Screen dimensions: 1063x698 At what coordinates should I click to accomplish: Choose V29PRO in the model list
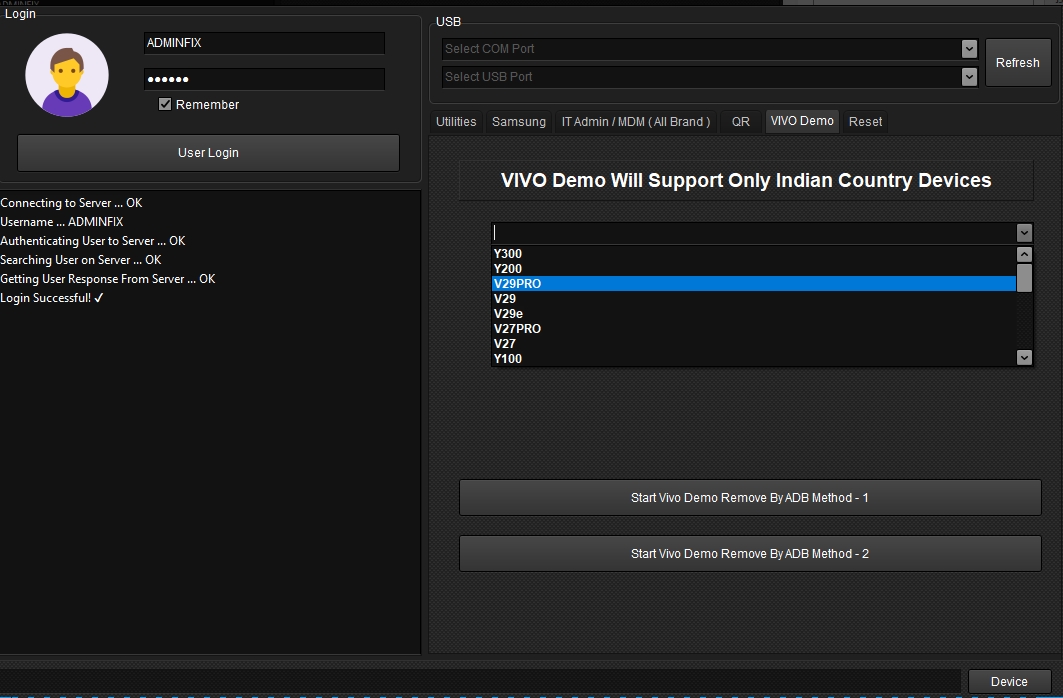coord(753,284)
